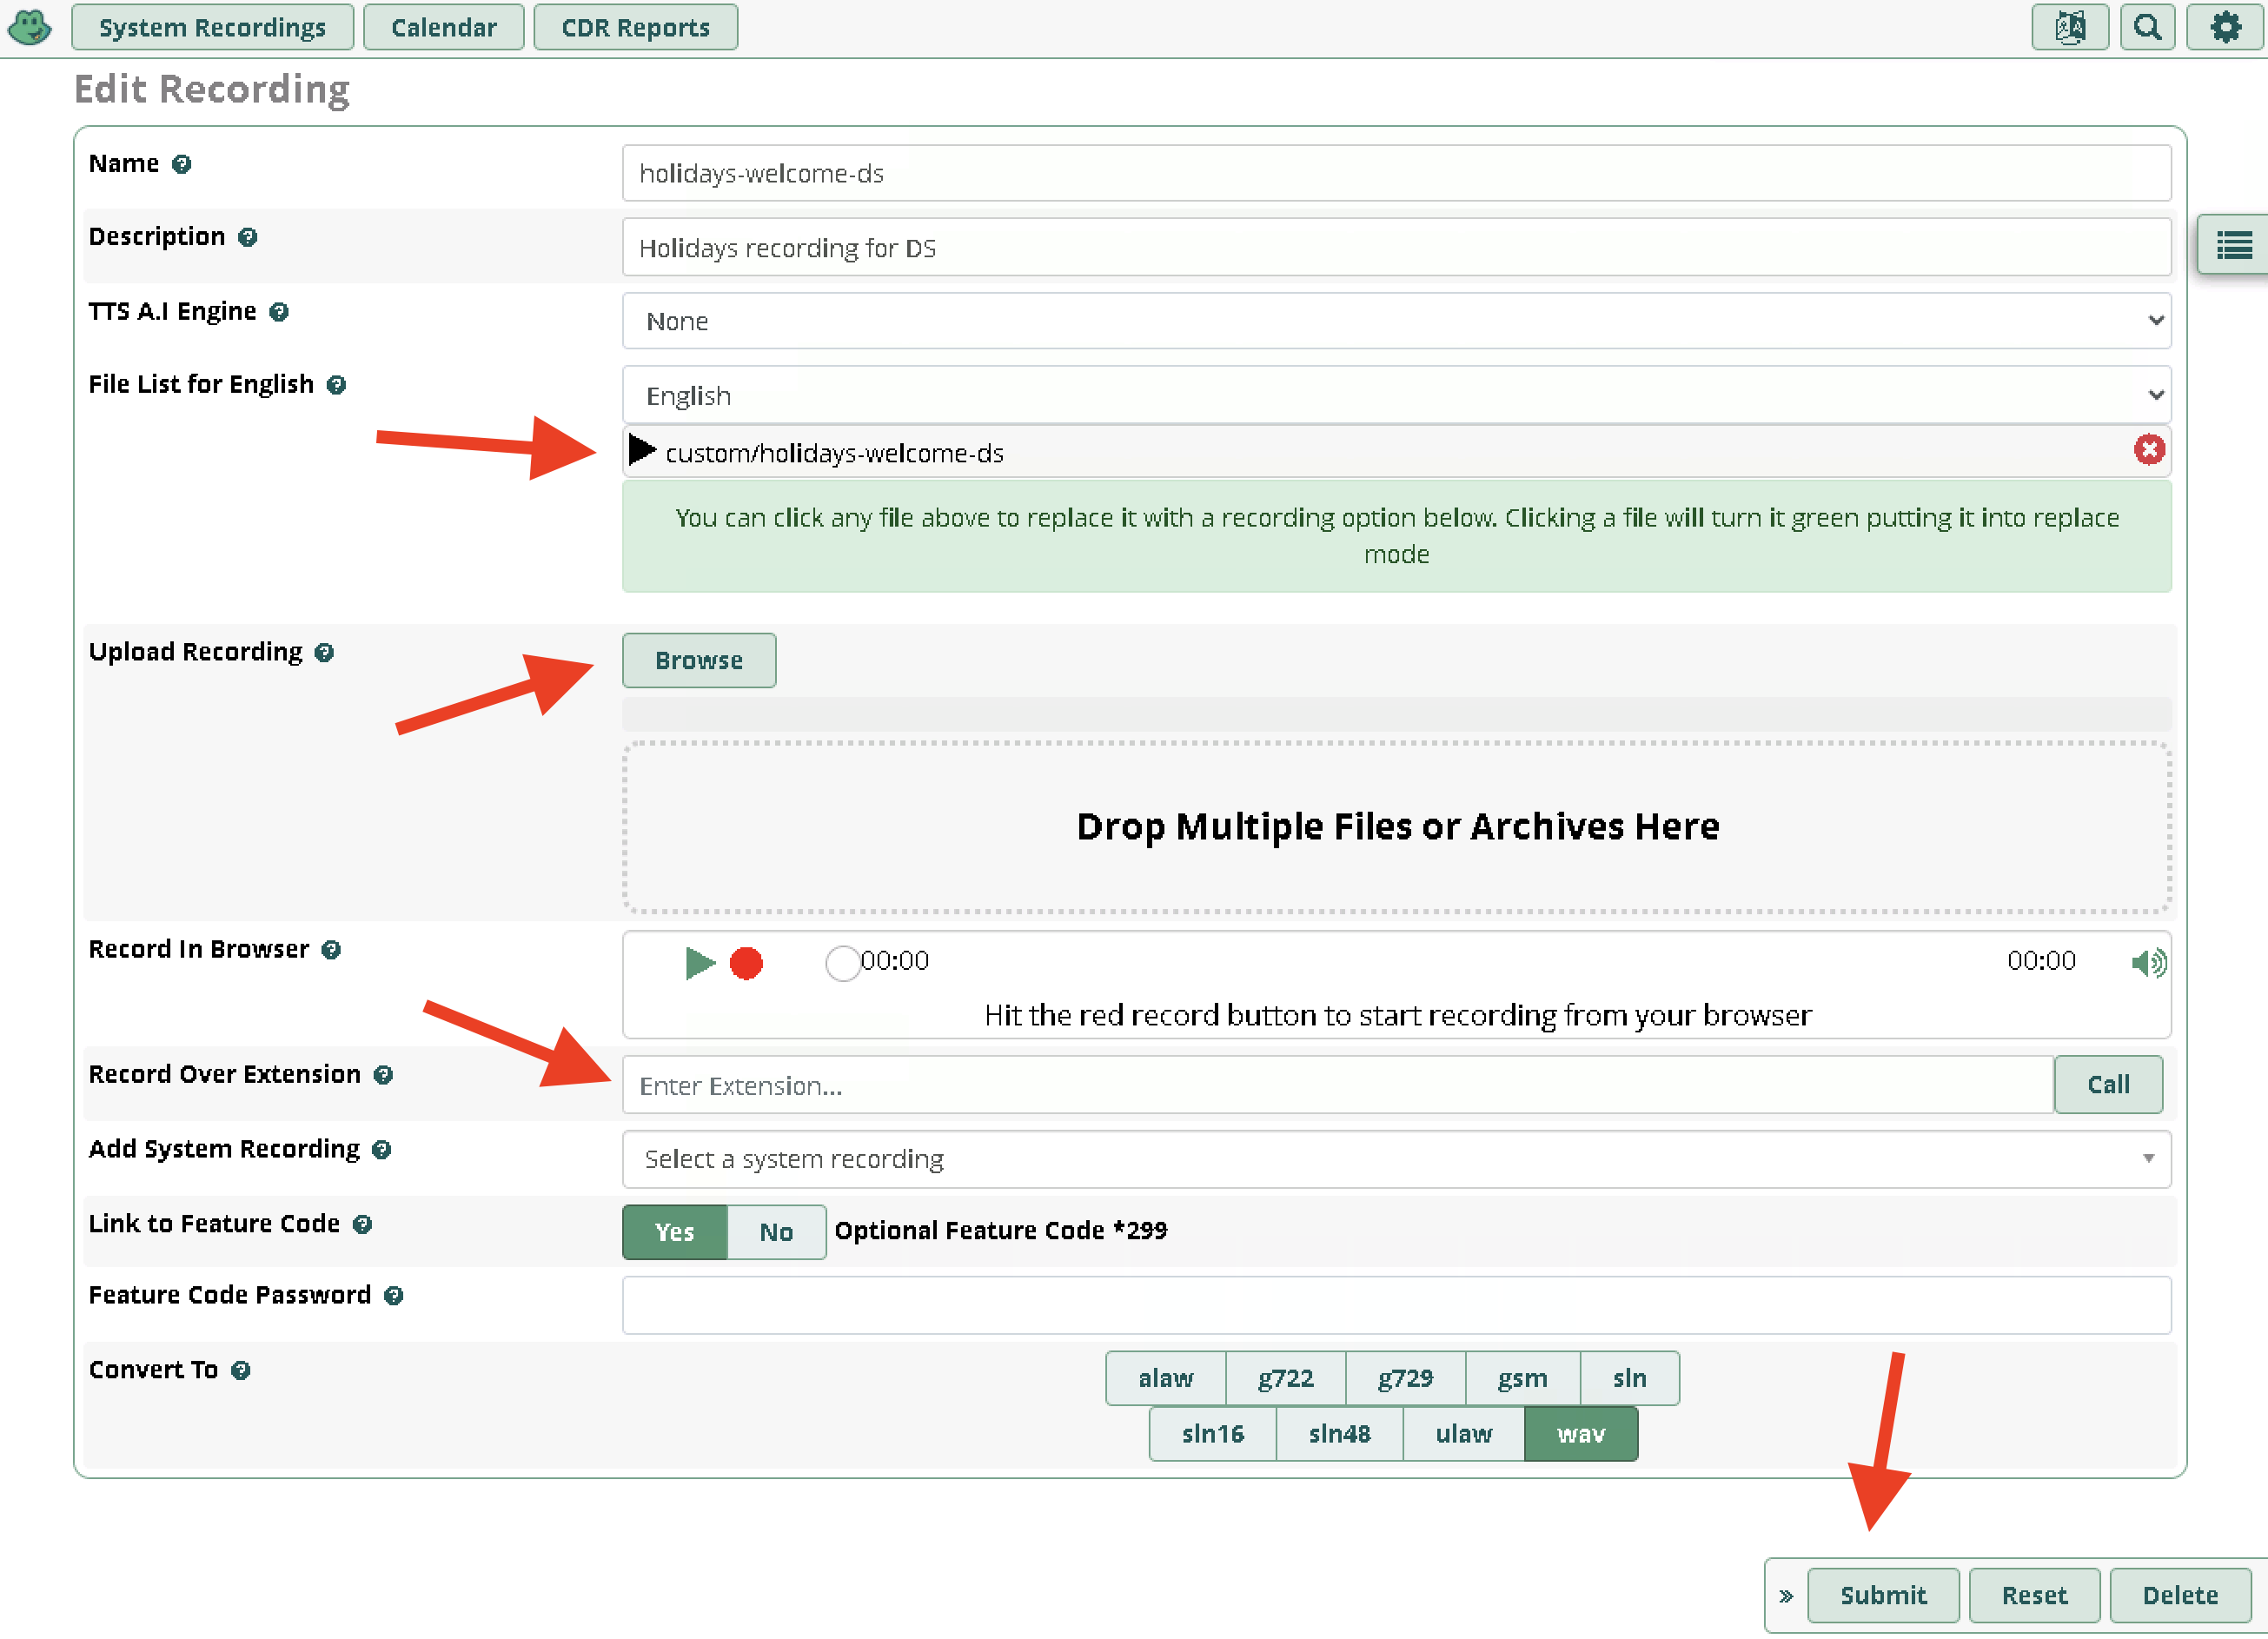Image resolution: width=2268 pixels, height=1639 pixels.
Task: Show help for Record In Browser
Action: point(331,950)
